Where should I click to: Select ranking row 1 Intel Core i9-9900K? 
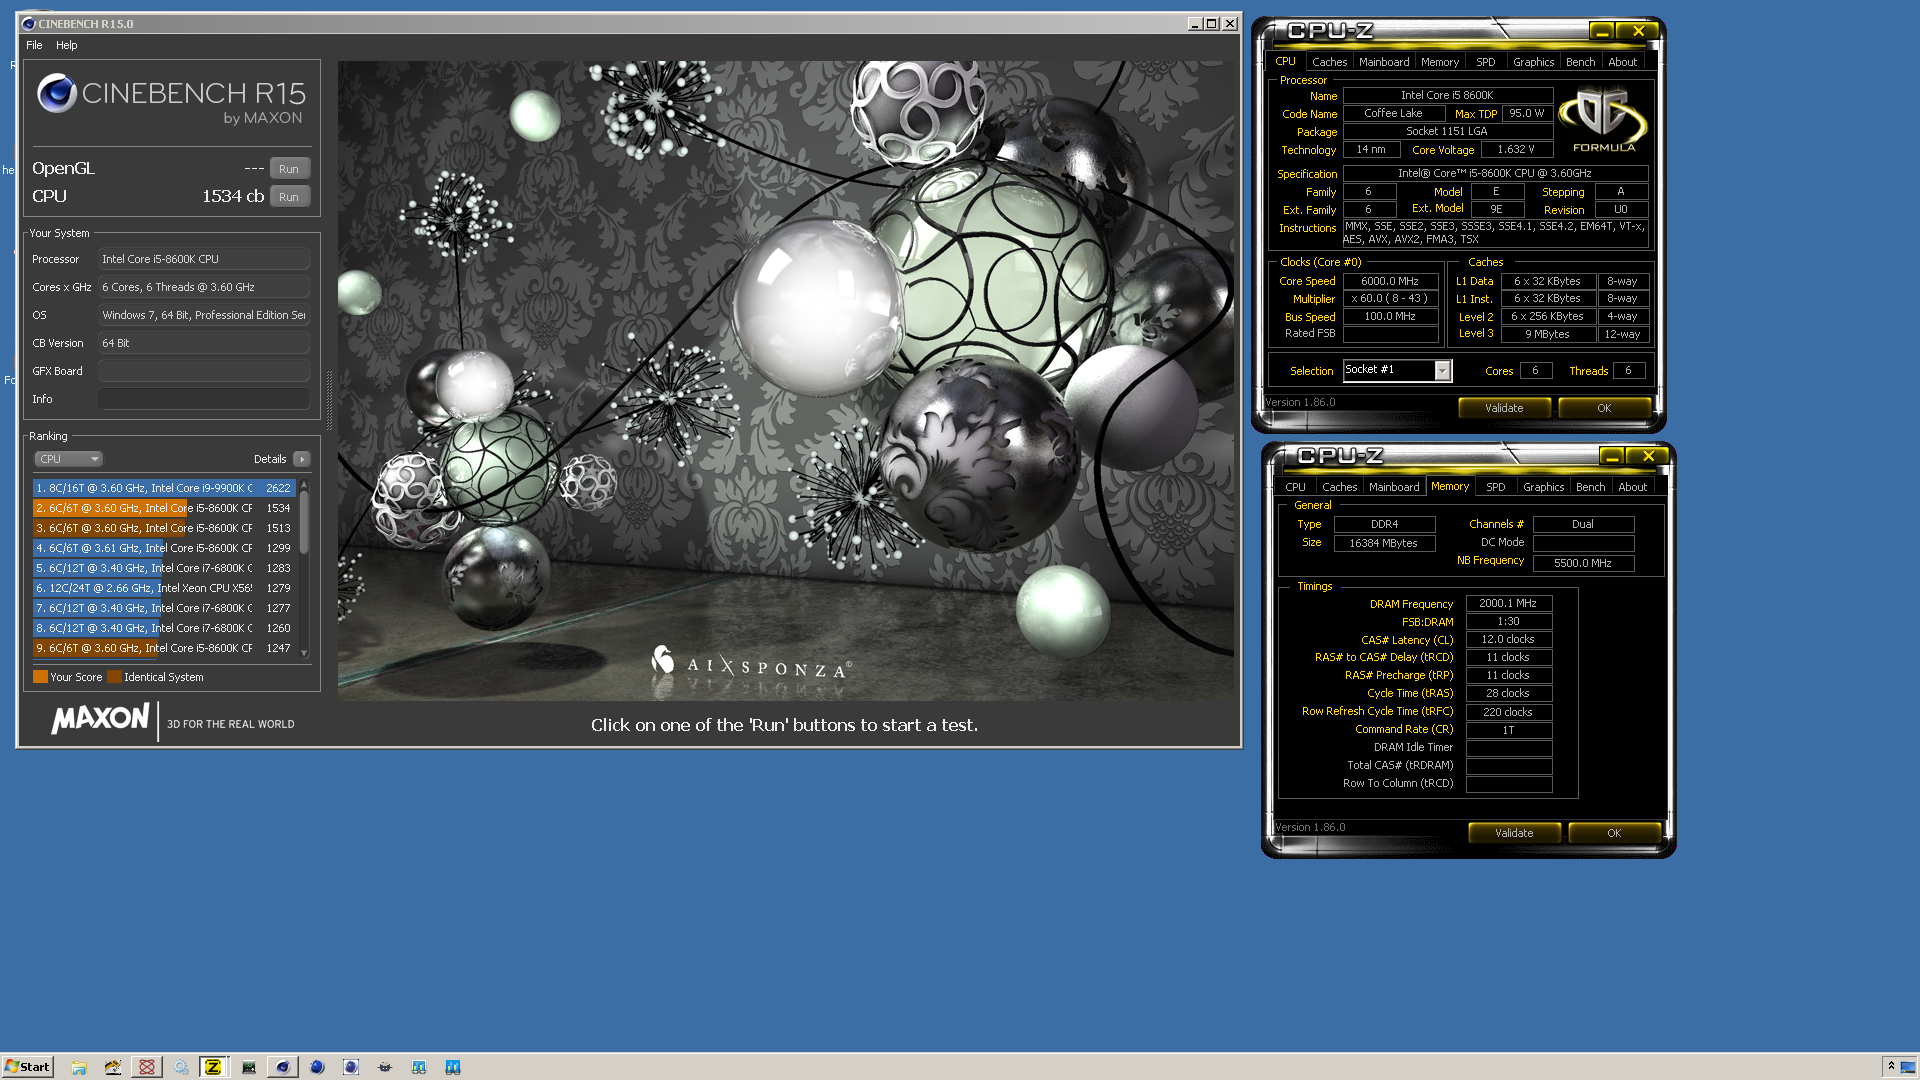[164, 488]
